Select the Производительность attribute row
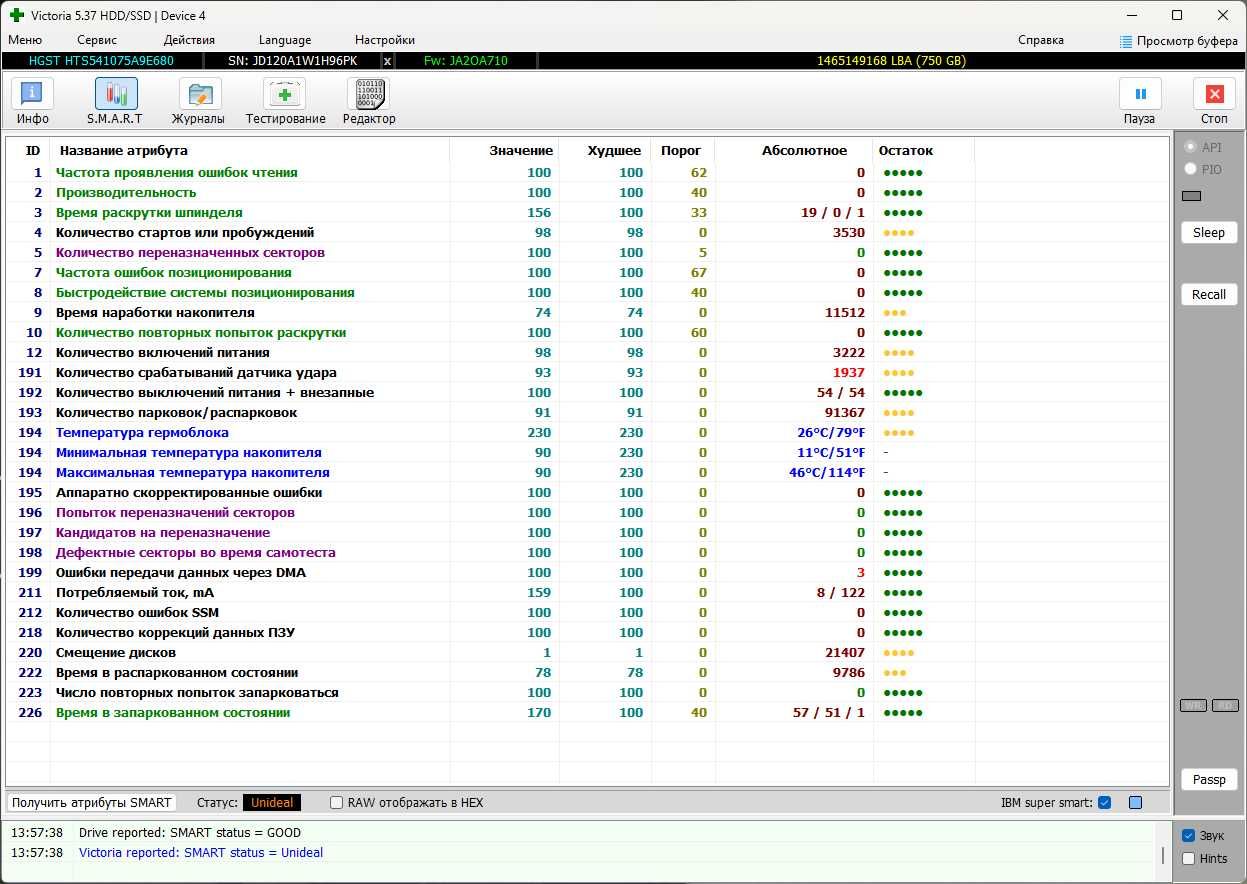This screenshot has width=1247, height=884. (587, 192)
